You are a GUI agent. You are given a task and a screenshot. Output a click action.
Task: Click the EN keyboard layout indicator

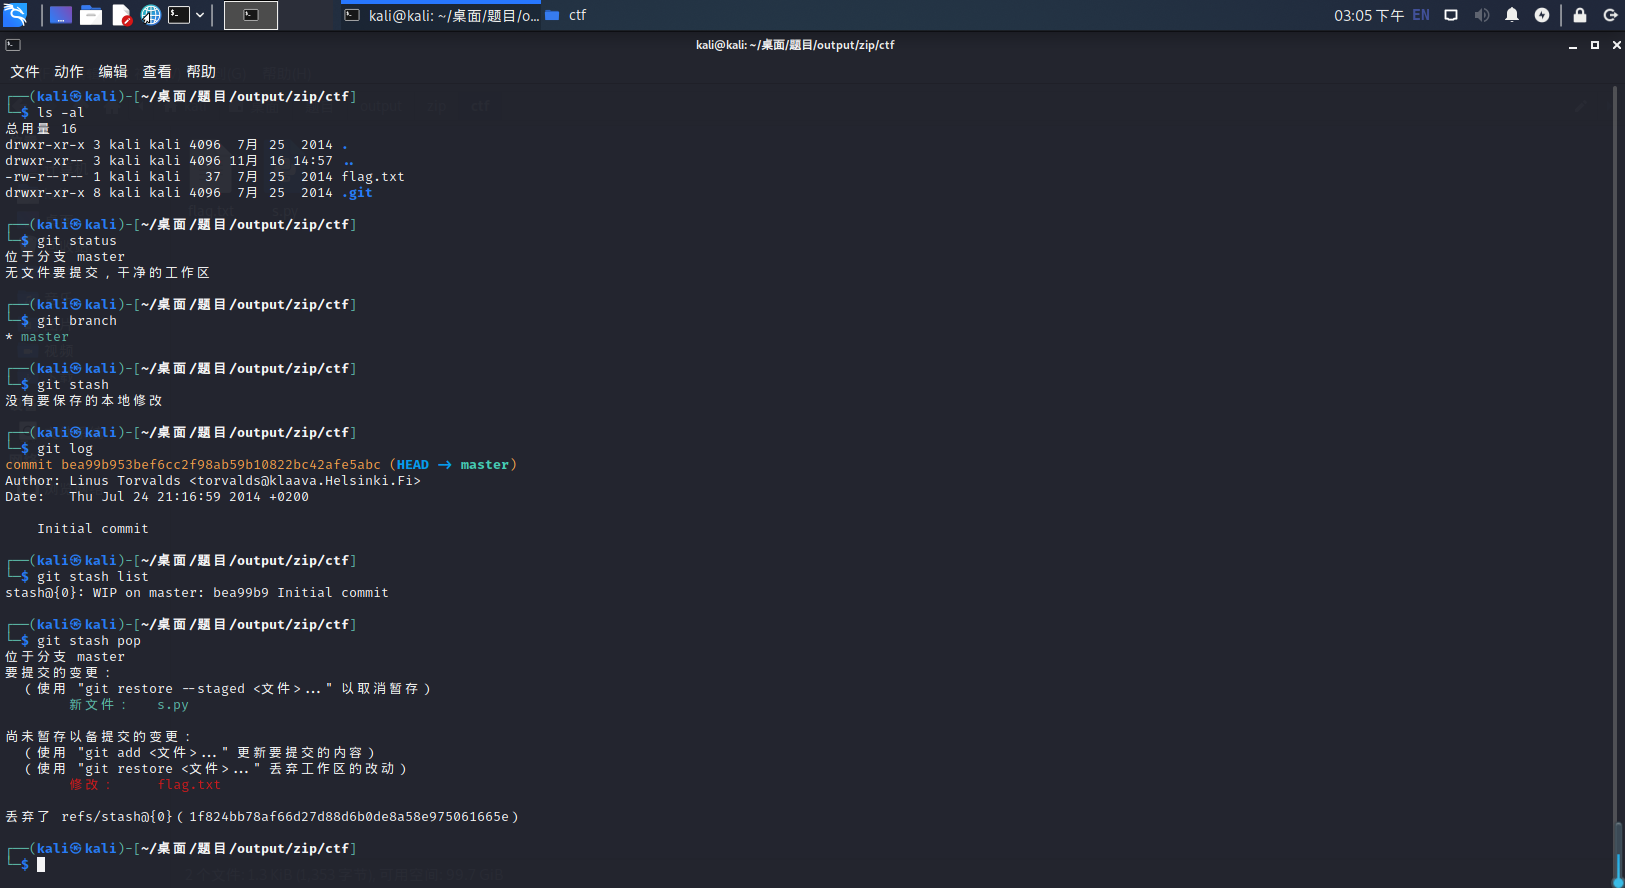1421,15
